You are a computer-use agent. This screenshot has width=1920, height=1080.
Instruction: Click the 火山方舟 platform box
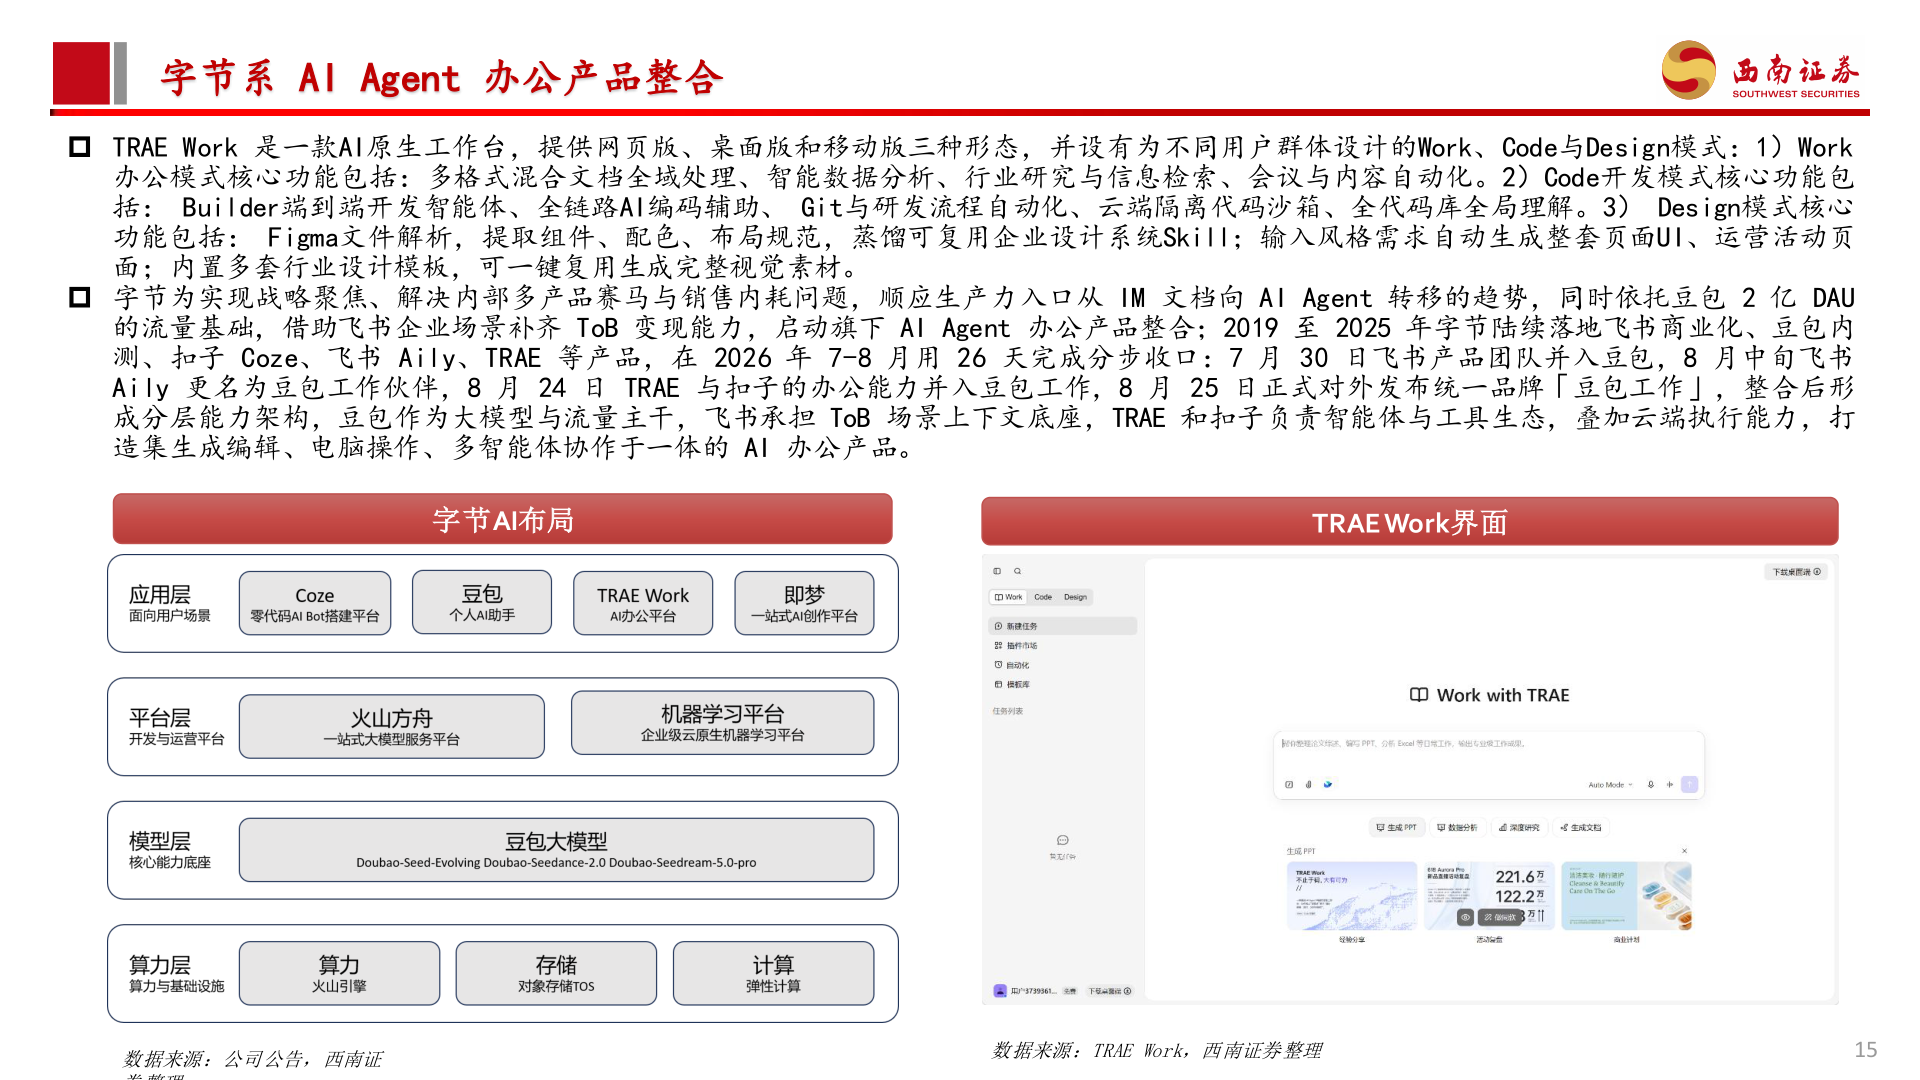392,727
